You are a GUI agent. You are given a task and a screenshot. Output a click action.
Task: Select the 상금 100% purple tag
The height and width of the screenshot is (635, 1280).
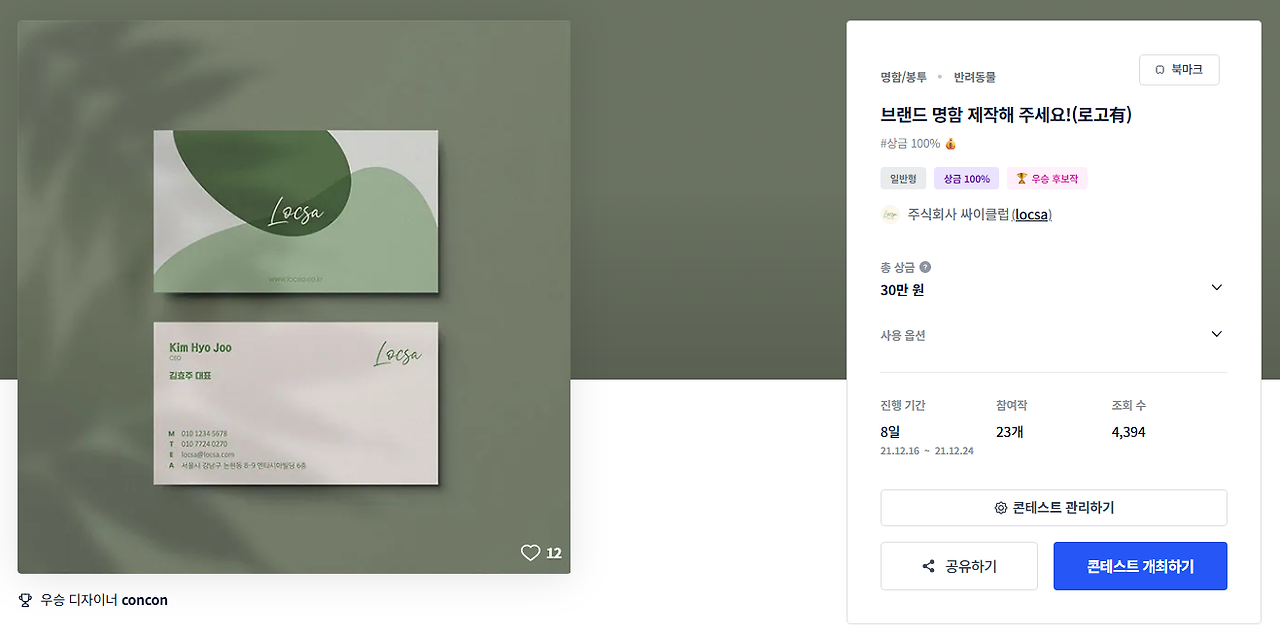[966, 179]
